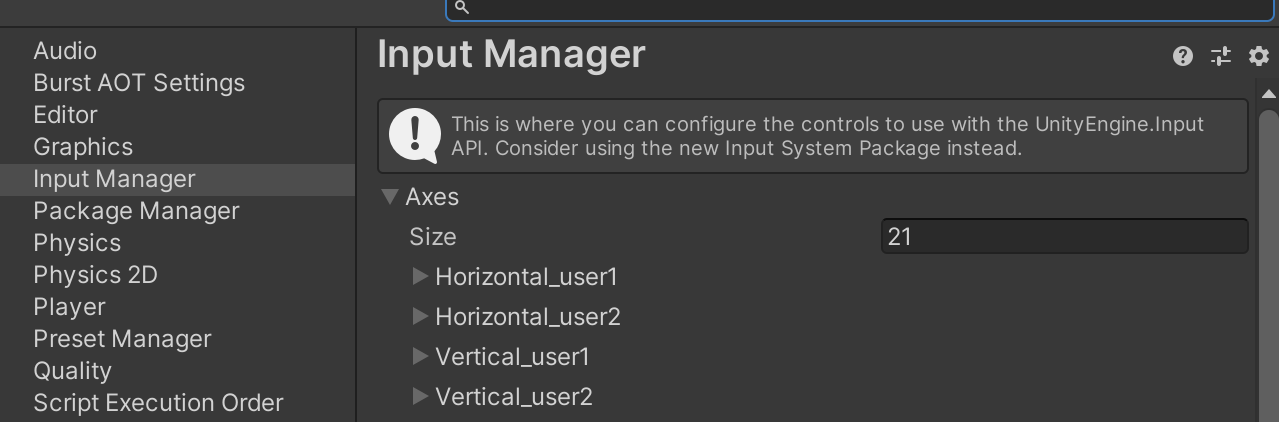
Task: Click the settings search field
Action: [x=860, y=8]
